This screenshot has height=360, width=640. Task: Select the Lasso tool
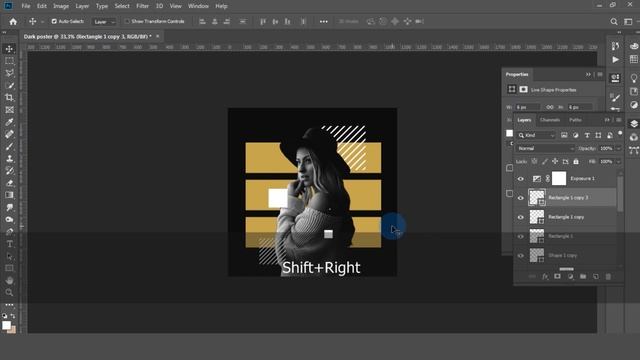pos(9,73)
